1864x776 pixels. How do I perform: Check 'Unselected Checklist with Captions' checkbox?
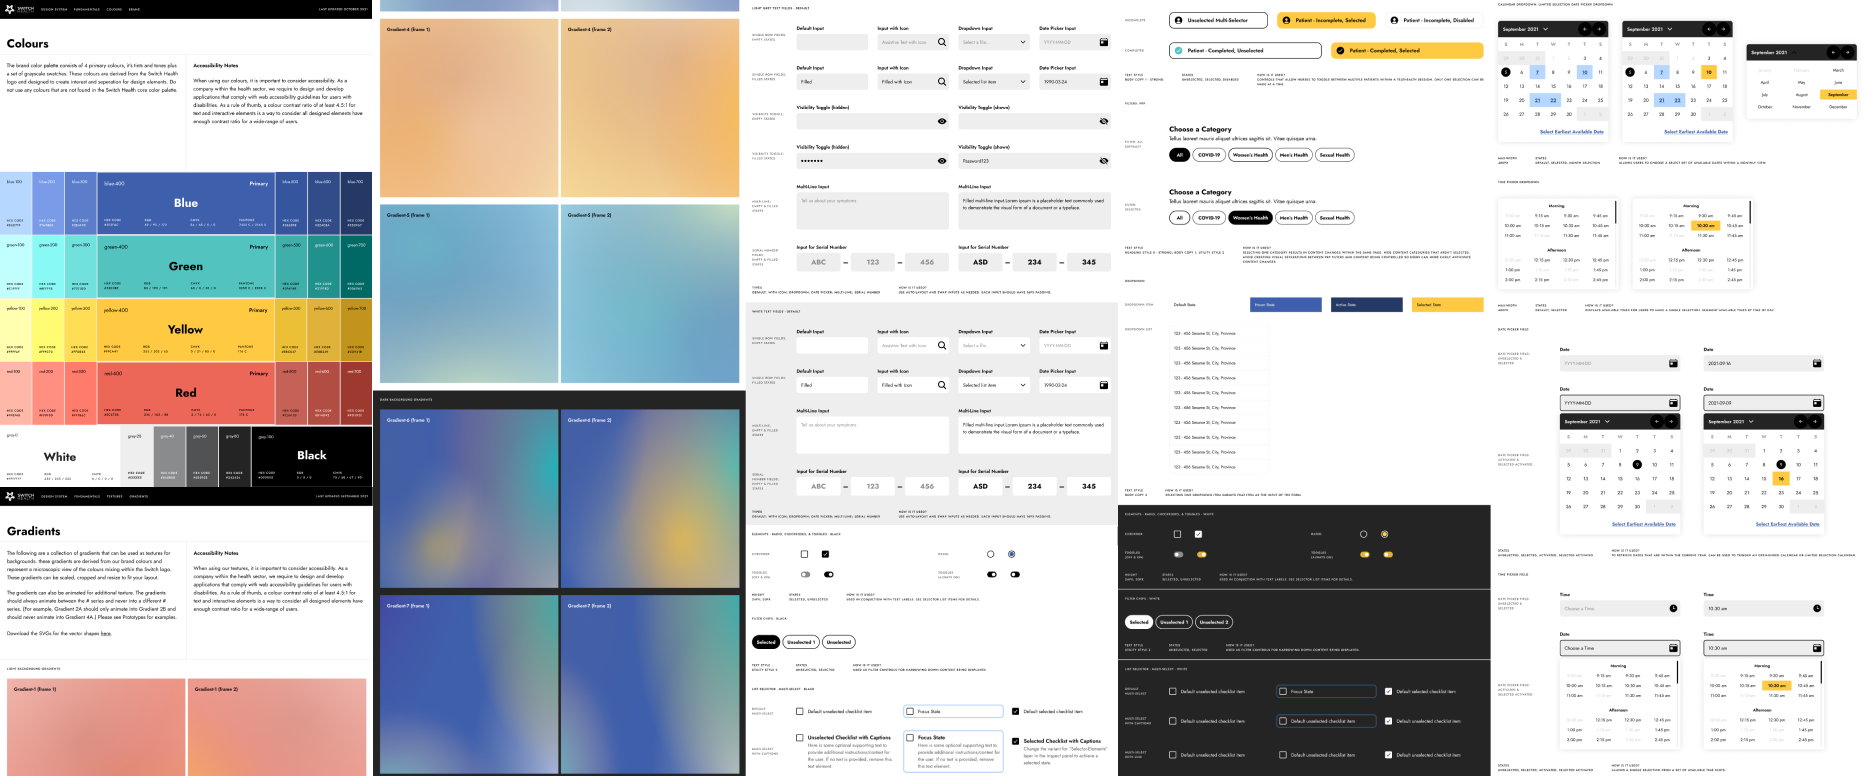pos(800,738)
